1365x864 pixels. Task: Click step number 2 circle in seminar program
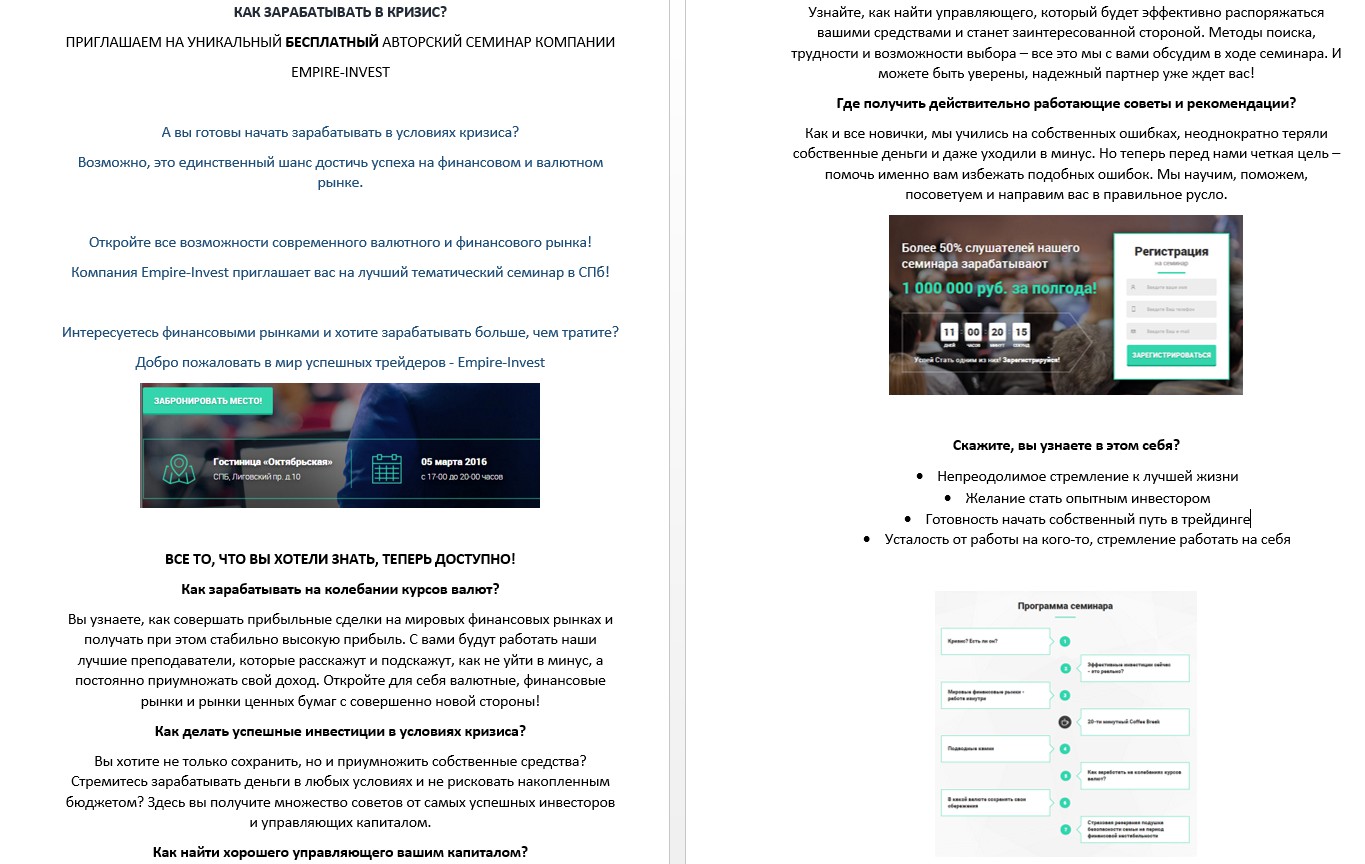click(x=1065, y=668)
